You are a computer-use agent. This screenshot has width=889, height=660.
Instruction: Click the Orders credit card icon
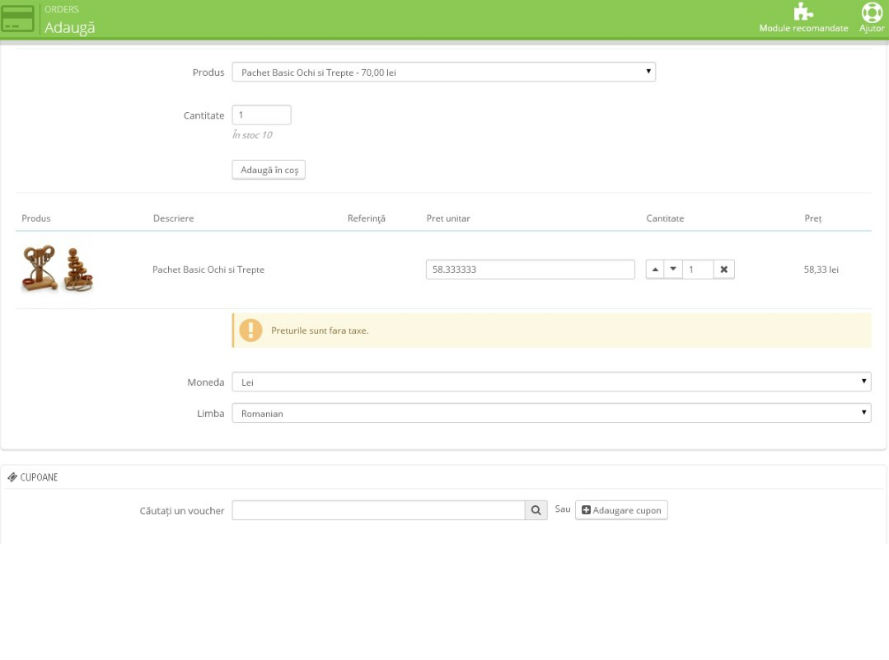click(18, 19)
